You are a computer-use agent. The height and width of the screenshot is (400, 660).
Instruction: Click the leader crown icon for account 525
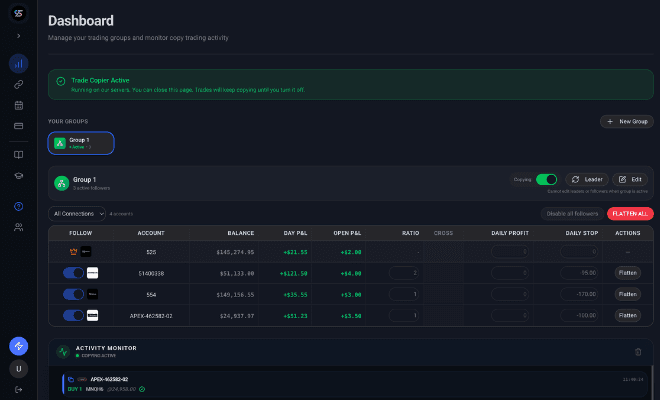click(x=74, y=252)
